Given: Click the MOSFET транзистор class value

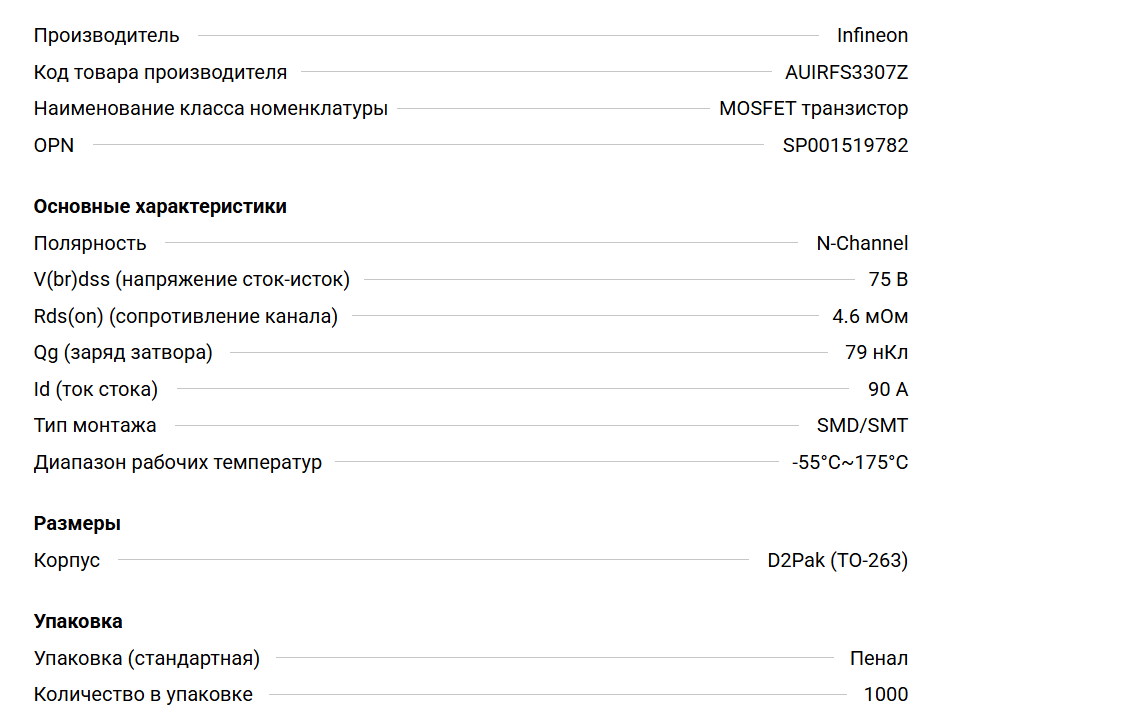Looking at the screenshot, I should pos(813,109).
